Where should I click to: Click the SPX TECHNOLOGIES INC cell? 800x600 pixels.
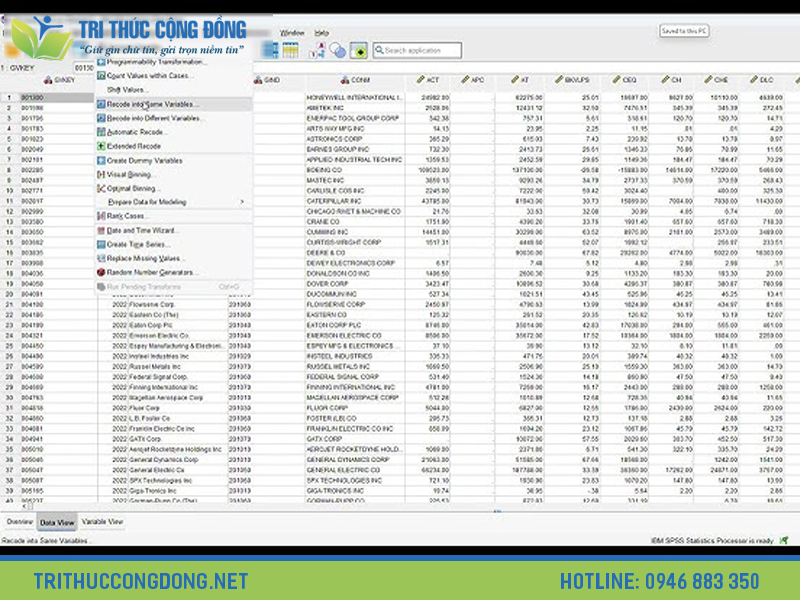pos(355,481)
